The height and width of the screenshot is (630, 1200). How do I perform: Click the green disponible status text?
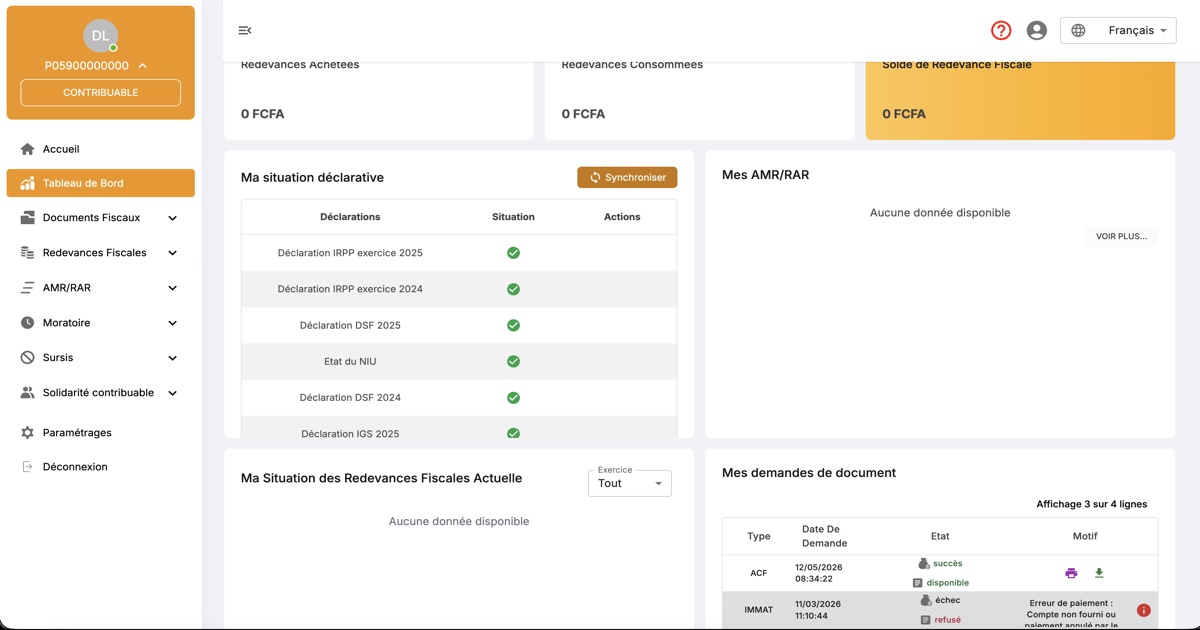click(x=947, y=583)
